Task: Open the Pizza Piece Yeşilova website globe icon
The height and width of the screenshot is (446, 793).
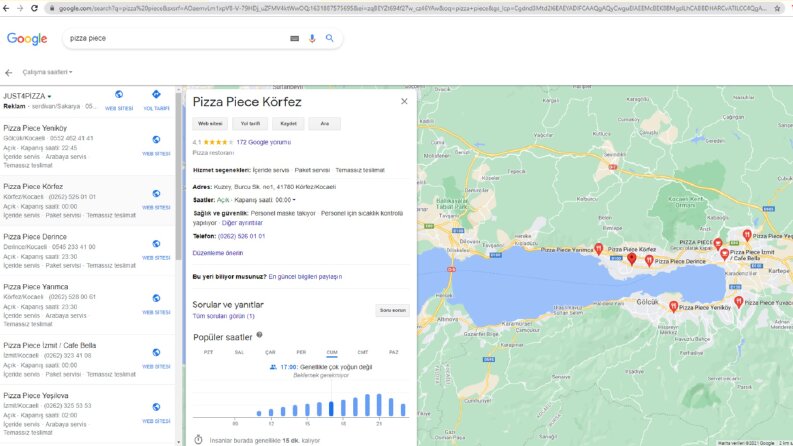Action: point(156,407)
